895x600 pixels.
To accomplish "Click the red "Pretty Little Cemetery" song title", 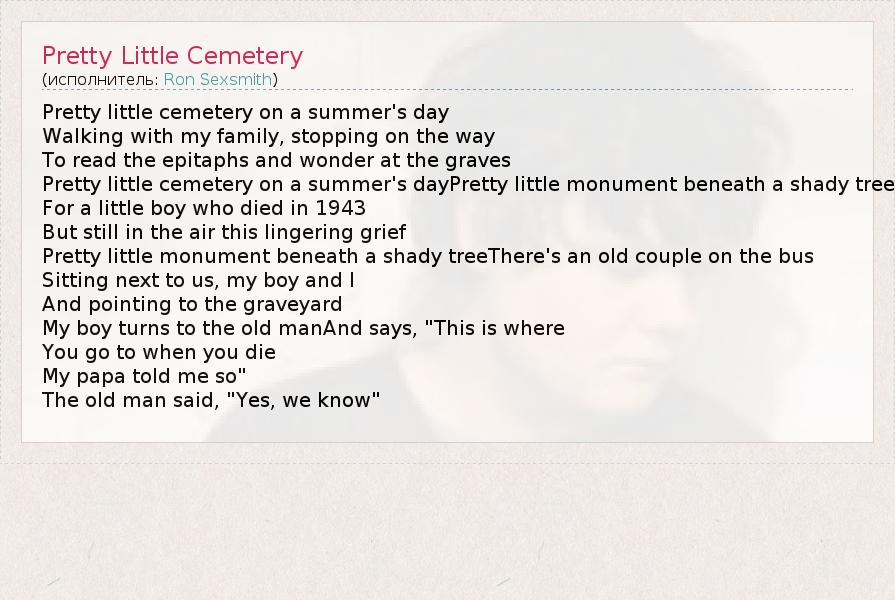I will [x=172, y=56].
